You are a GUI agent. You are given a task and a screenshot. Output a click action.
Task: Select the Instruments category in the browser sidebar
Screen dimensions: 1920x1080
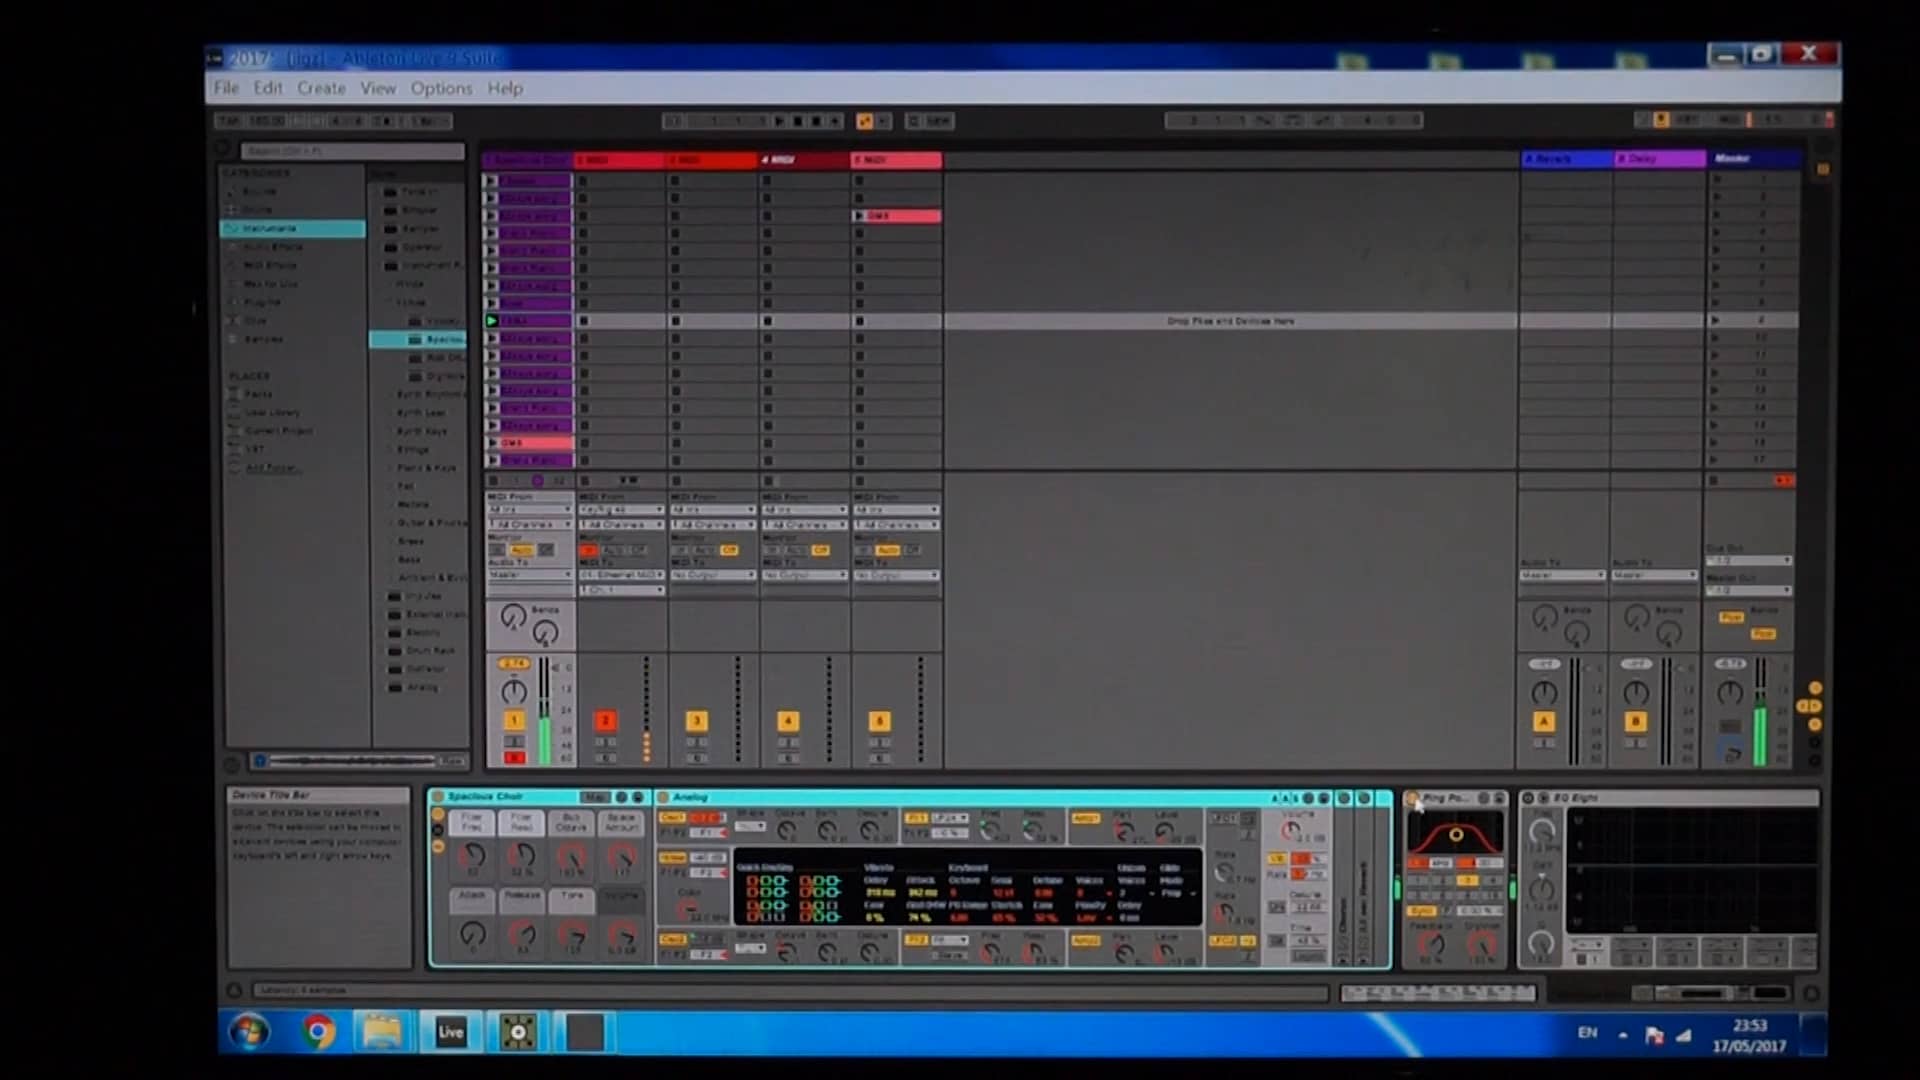[x=295, y=228]
